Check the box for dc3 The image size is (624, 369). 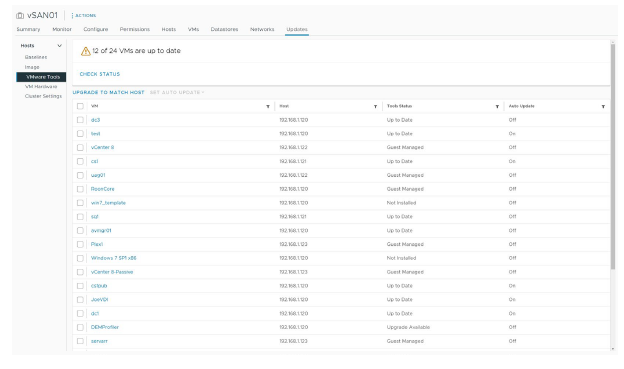(x=80, y=120)
